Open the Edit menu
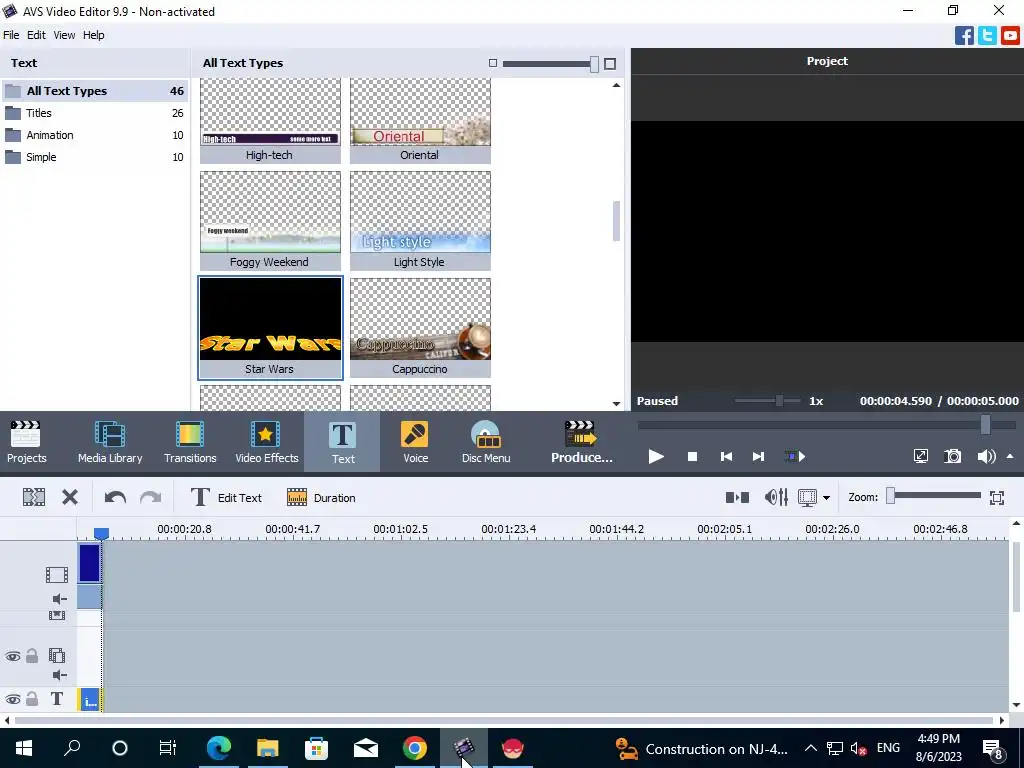The image size is (1024, 768). pos(36,35)
